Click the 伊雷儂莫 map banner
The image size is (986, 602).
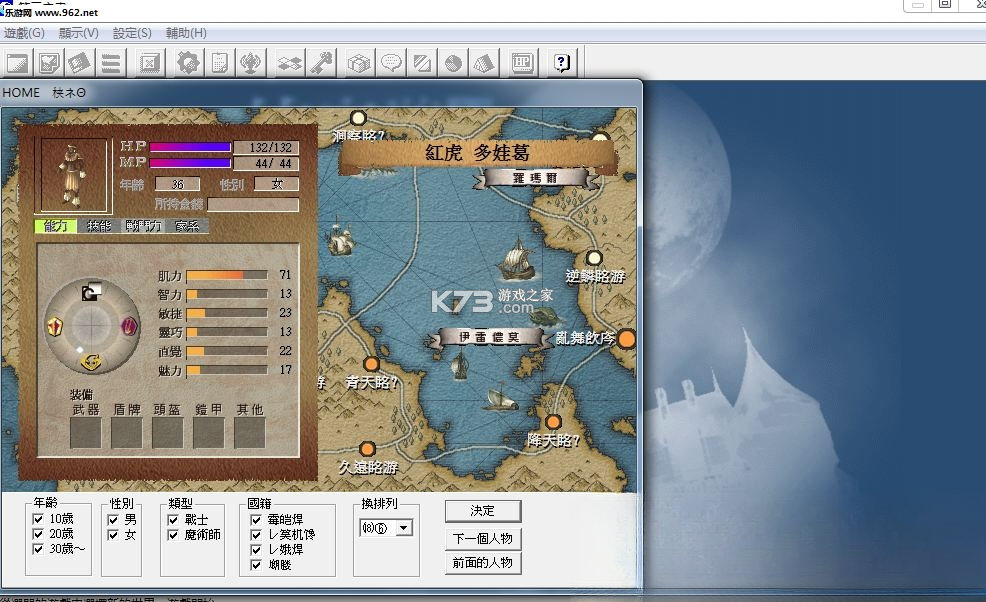pyautogui.click(x=489, y=337)
